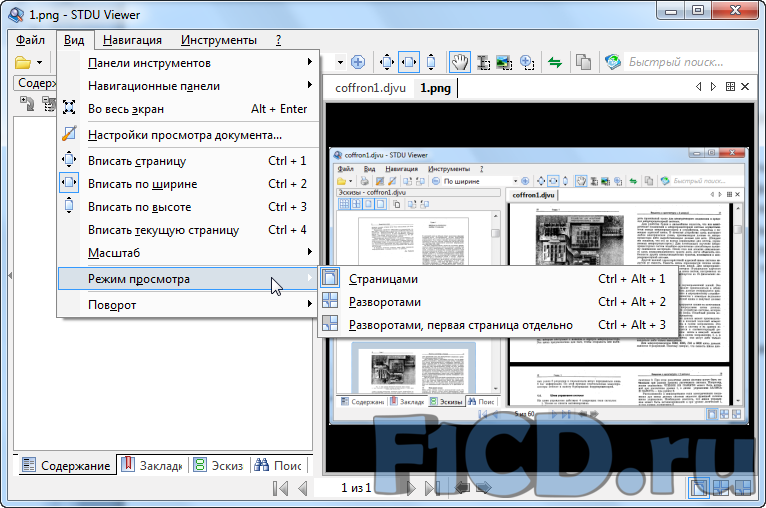The height and width of the screenshot is (508, 766).
Task: Select the image selection tool
Action: point(504,63)
